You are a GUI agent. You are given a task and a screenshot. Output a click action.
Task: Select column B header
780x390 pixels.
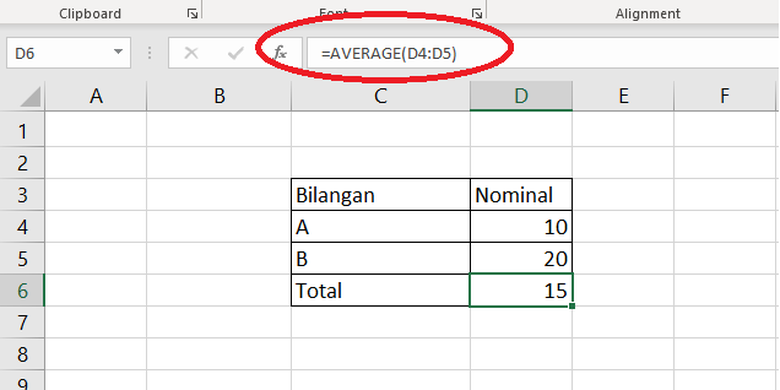(219, 96)
